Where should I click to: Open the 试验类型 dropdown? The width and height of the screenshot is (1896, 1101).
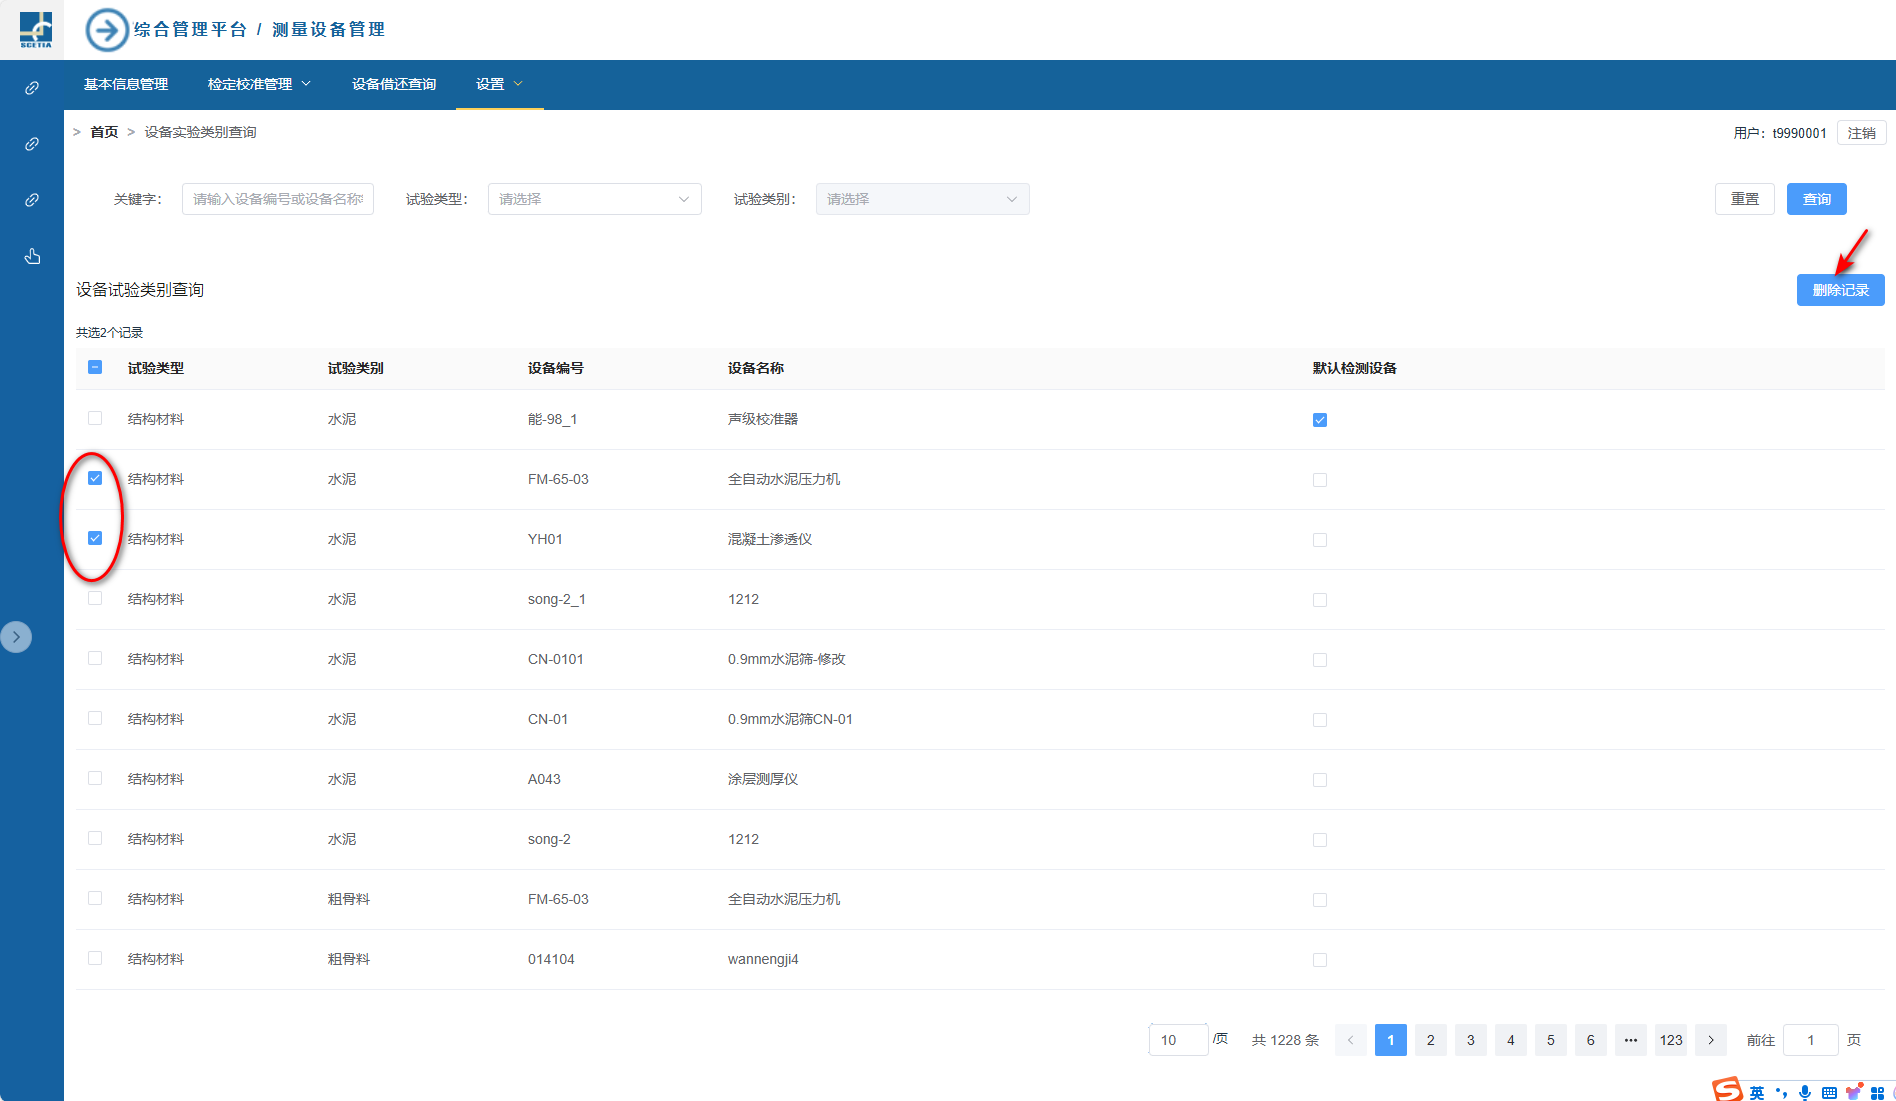594,199
